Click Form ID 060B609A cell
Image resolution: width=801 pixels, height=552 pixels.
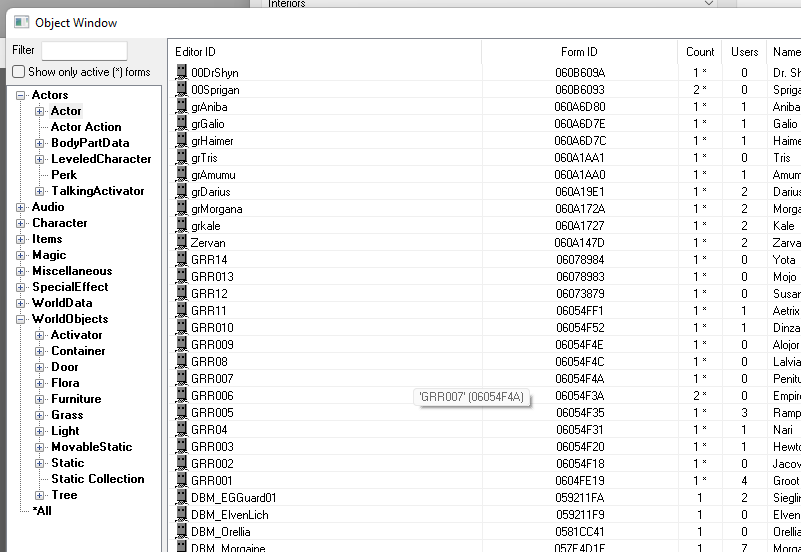click(x=580, y=73)
